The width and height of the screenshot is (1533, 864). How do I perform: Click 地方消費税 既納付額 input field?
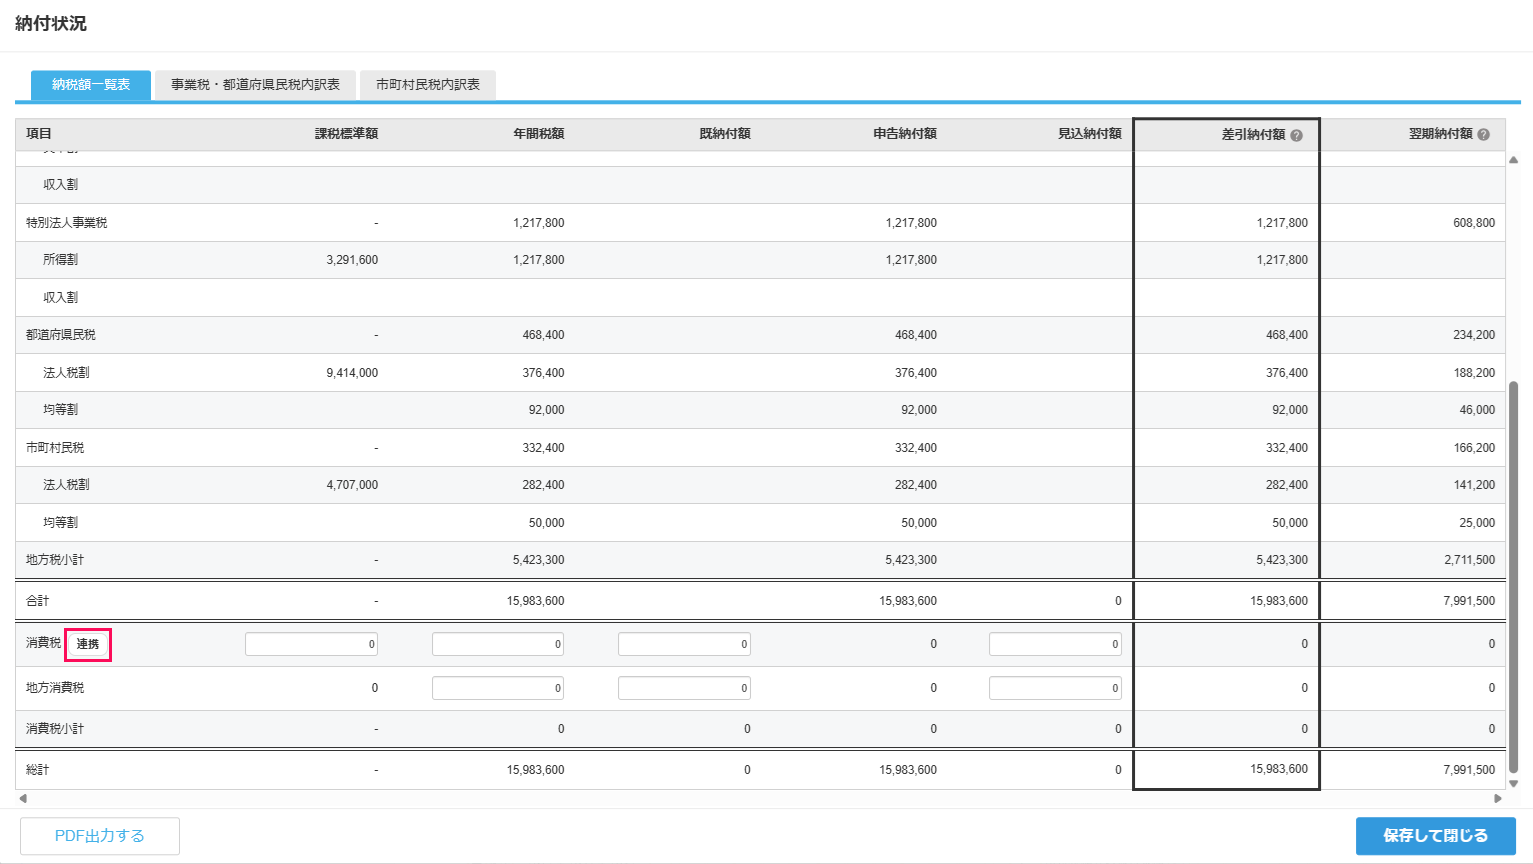684,688
